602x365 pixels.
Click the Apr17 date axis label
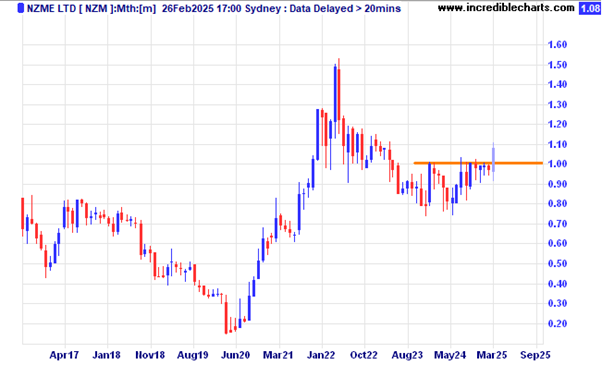(64, 355)
